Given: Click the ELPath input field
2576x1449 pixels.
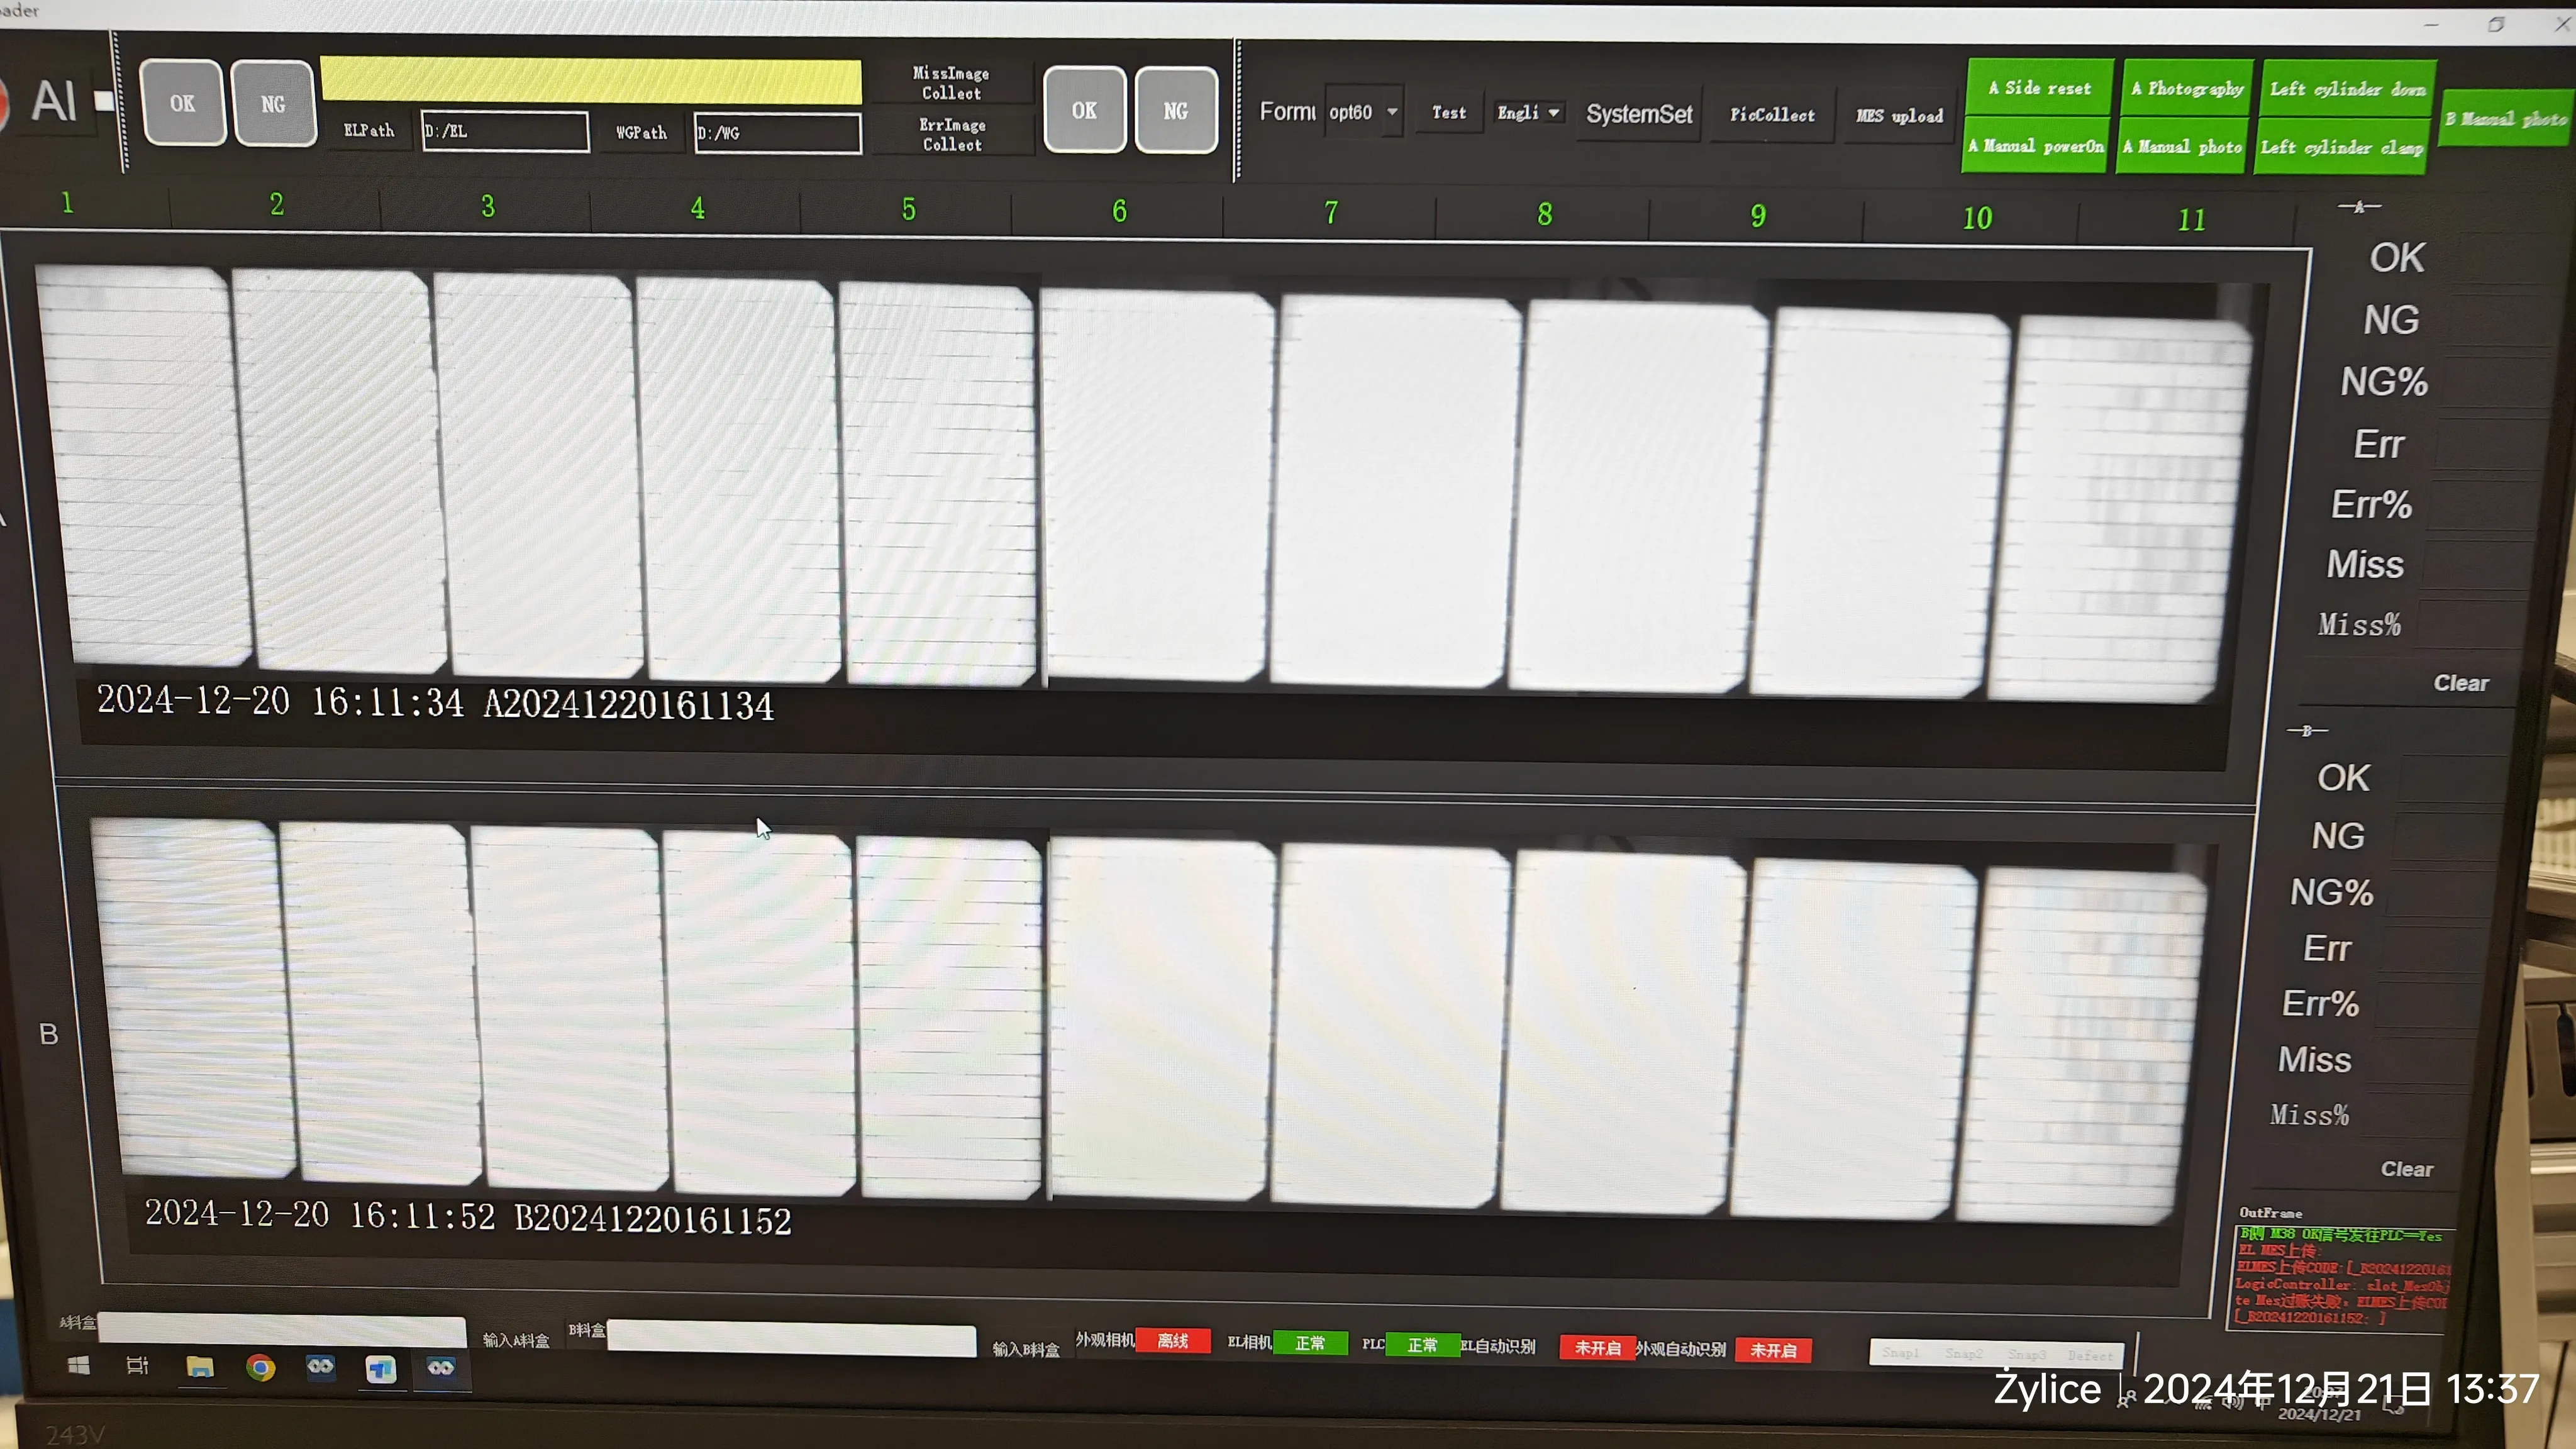Looking at the screenshot, I should coord(505,131).
